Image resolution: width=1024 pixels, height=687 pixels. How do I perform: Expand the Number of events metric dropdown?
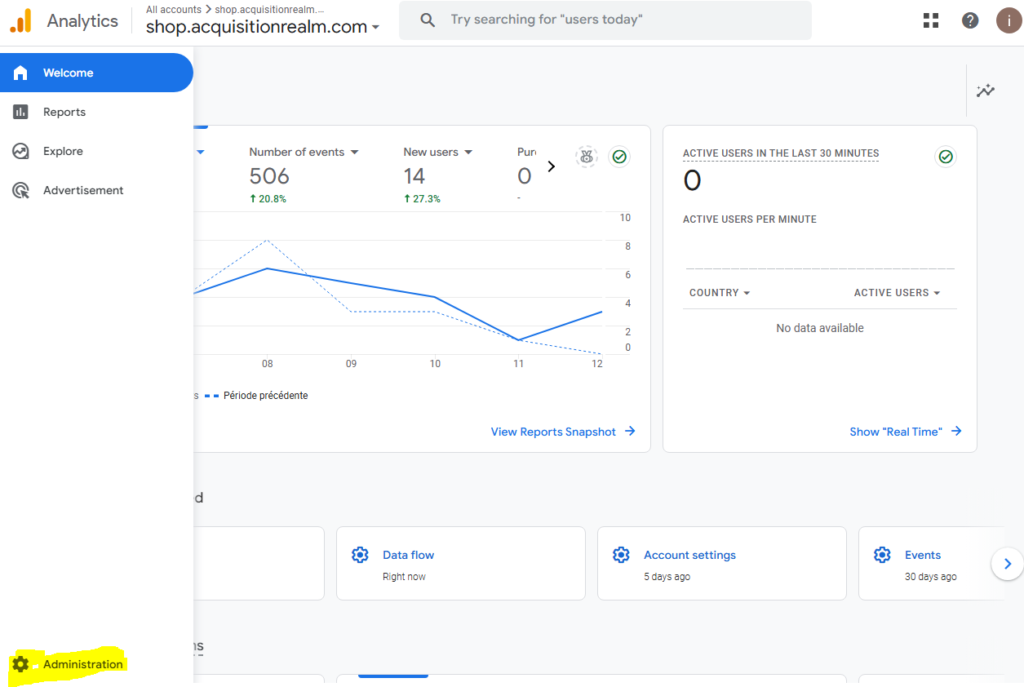[355, 152]
